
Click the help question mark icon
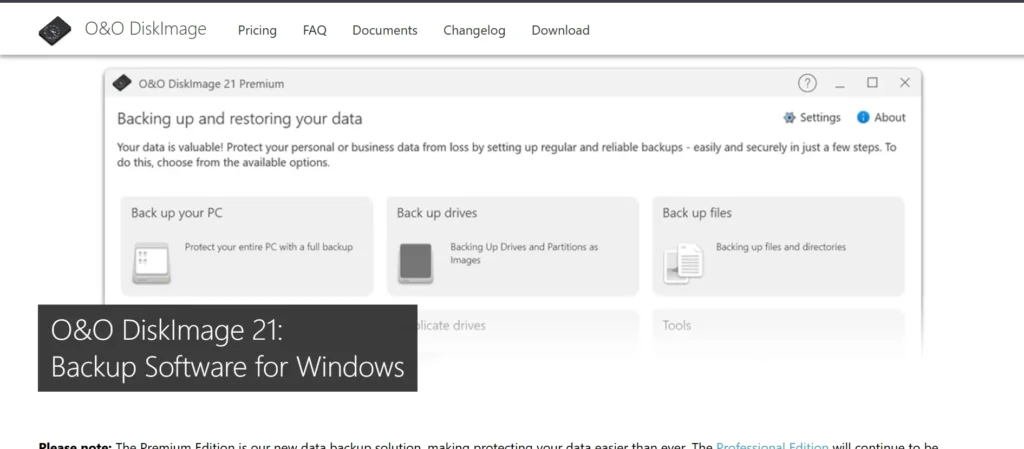click(x=807, y=83)
